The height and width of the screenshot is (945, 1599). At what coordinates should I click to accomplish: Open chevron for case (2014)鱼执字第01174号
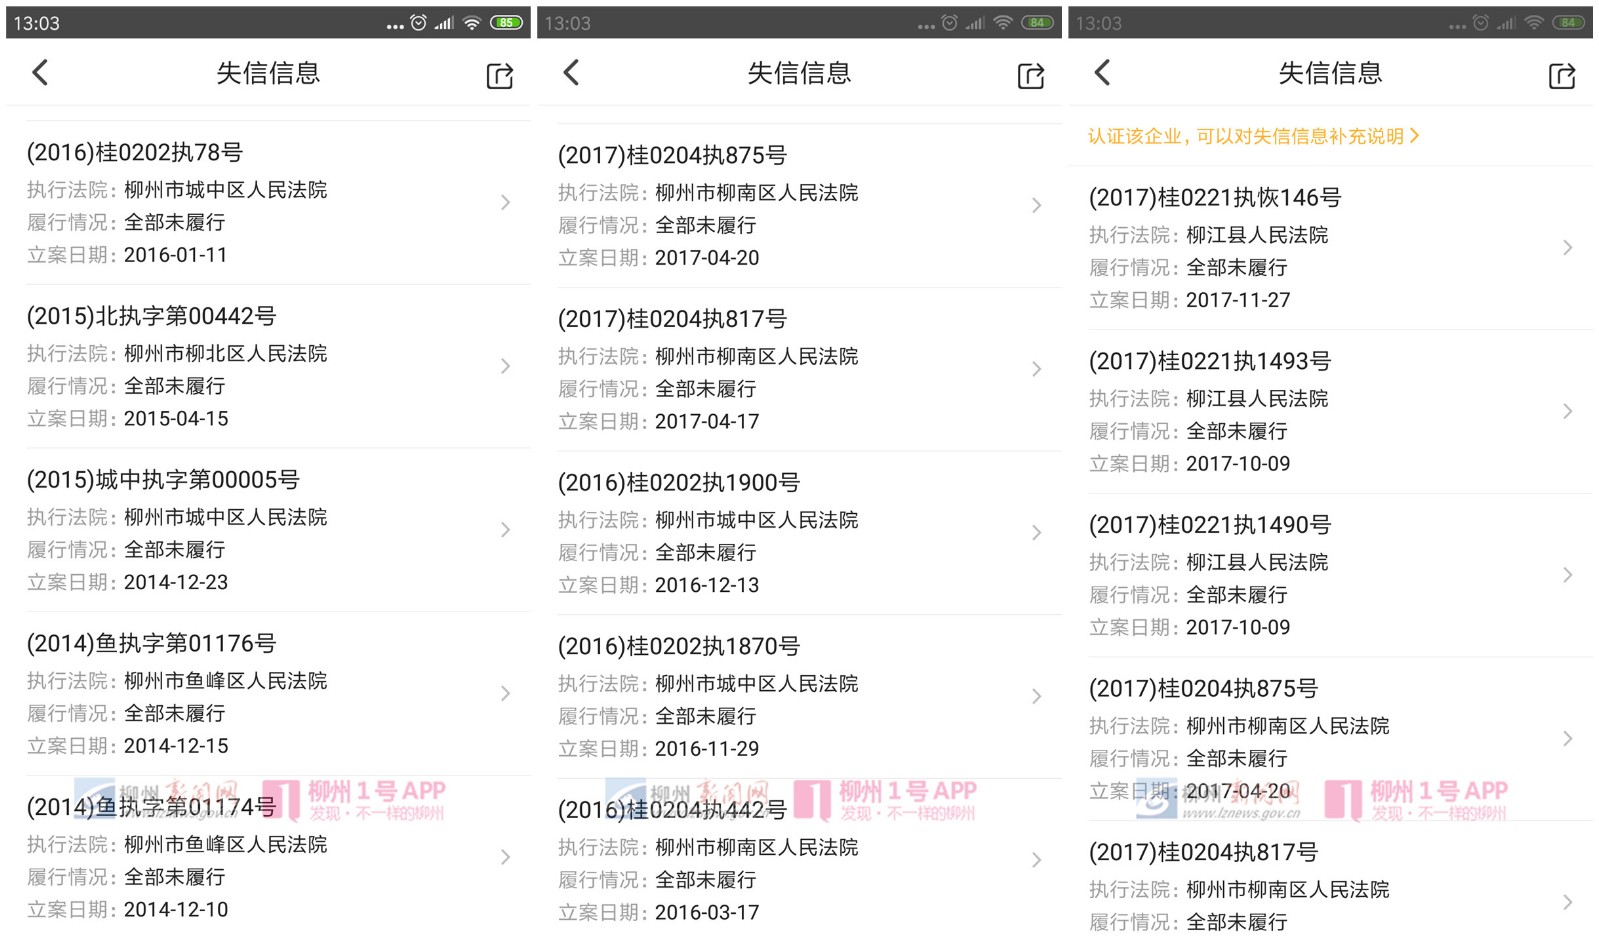[x=506, y=857]
